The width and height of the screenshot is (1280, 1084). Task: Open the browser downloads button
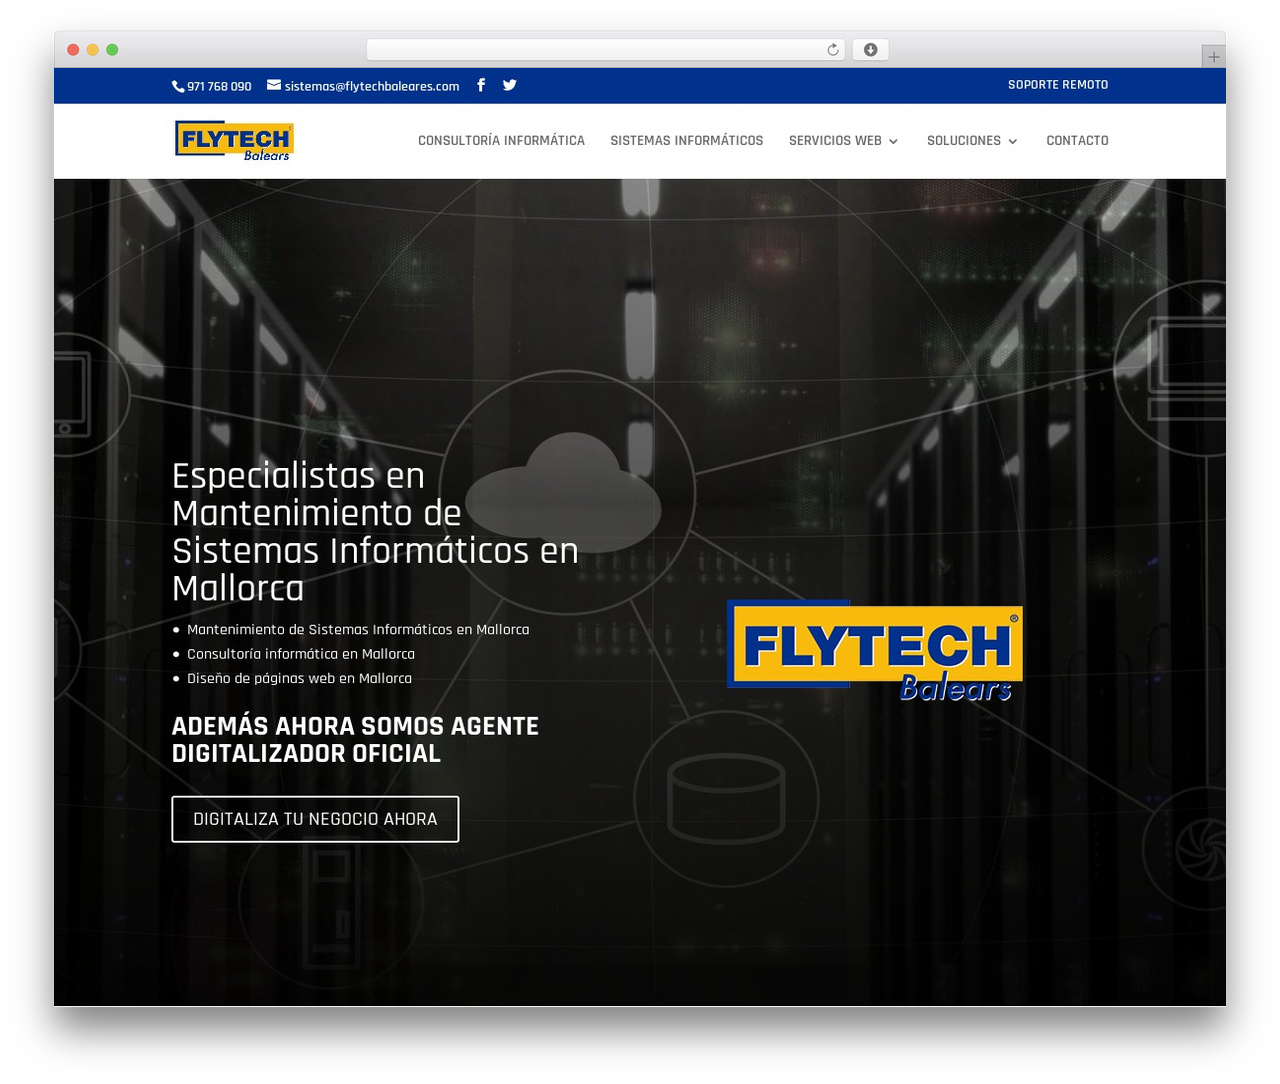(x=871, y=50)
